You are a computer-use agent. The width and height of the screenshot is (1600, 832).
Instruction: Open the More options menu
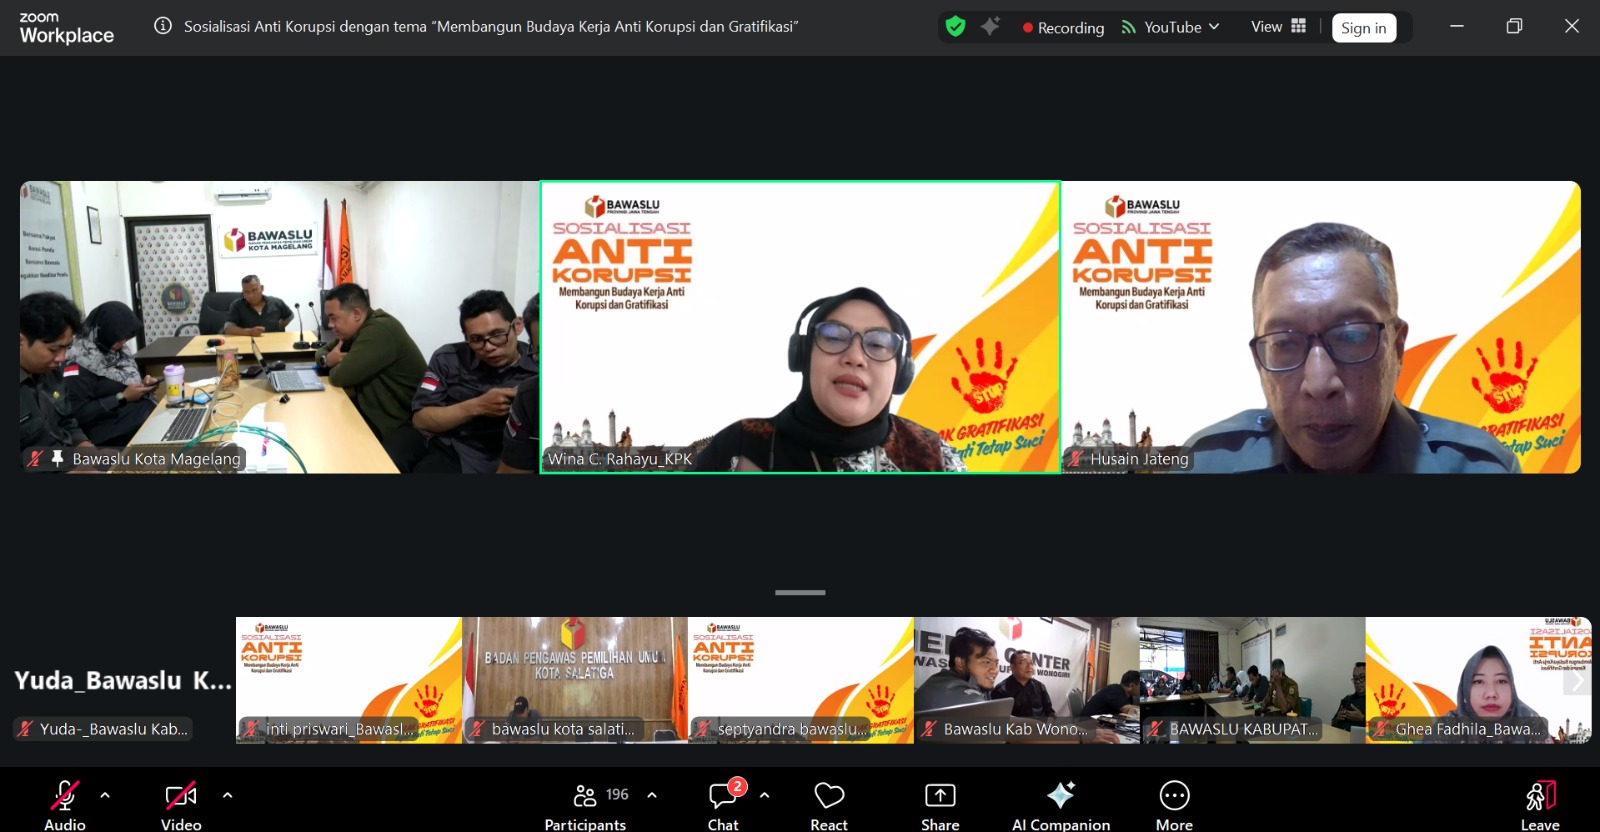pos(1174,805)
